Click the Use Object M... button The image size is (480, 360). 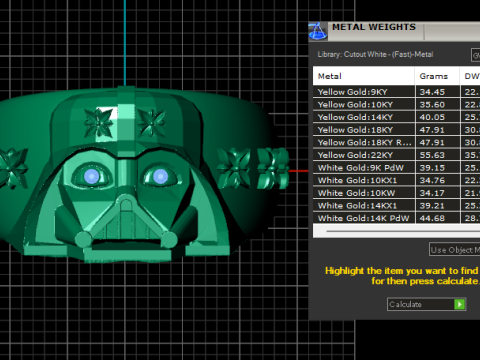(x=455, y=249)
